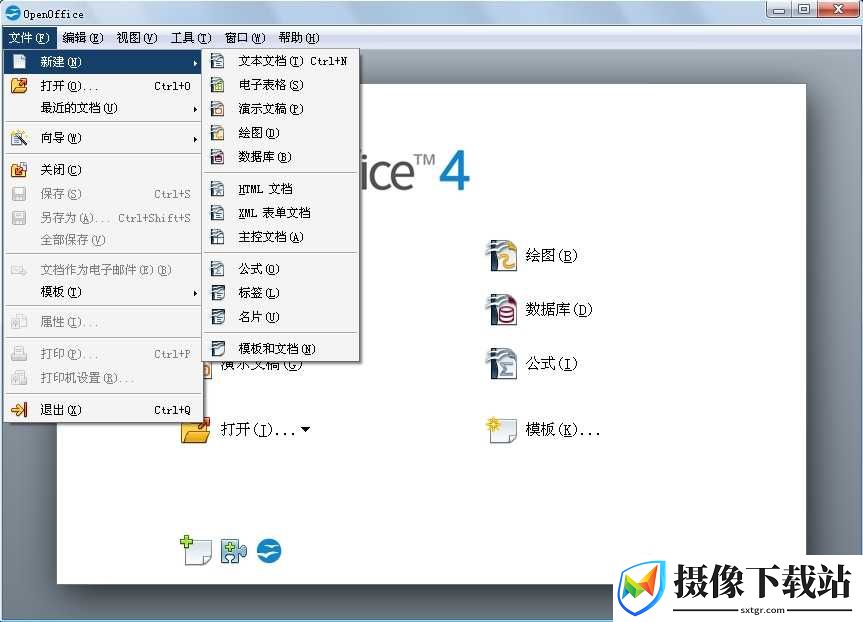Choose 文本文档(T) from the New submenu
Screen dimensions: 863x622
tap(281, 61)
